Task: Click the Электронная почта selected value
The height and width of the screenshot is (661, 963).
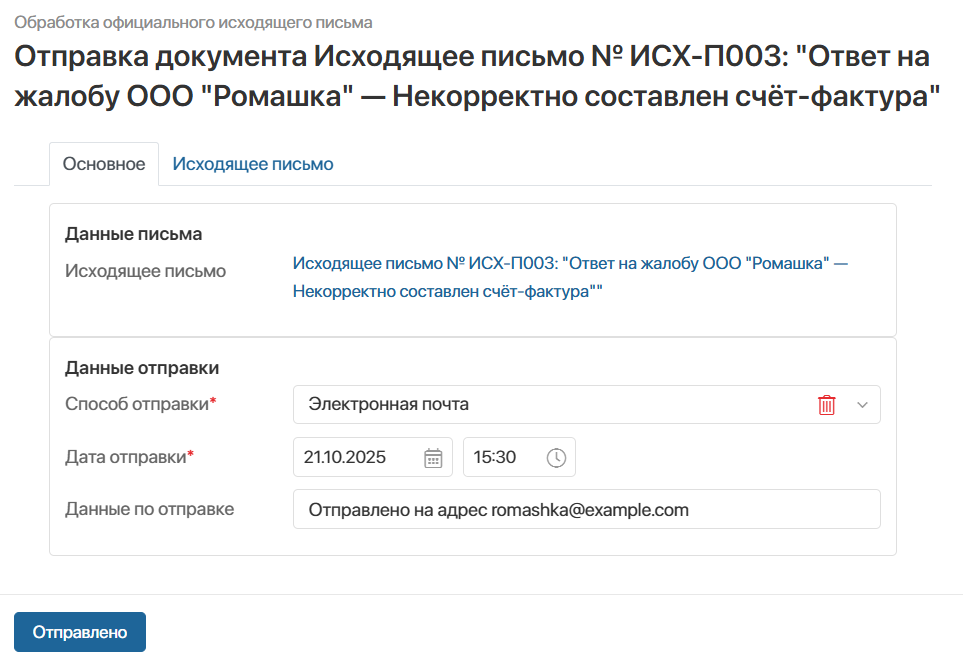Action: pos(389,405)
